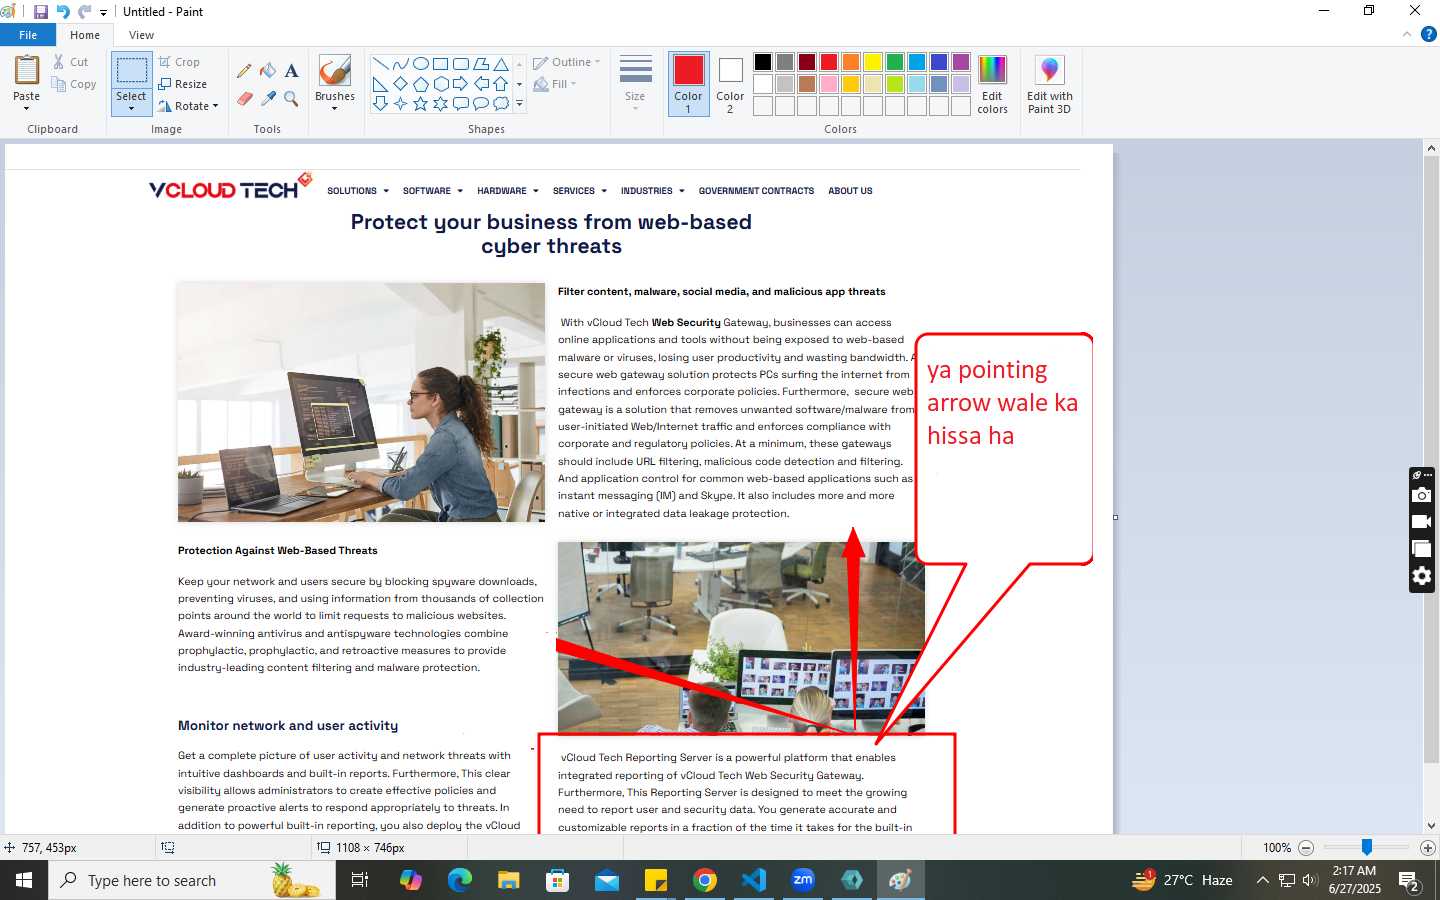Choose the Pentagon shape
This screenshot has width=1440, height=900.
tap(420, 84)
